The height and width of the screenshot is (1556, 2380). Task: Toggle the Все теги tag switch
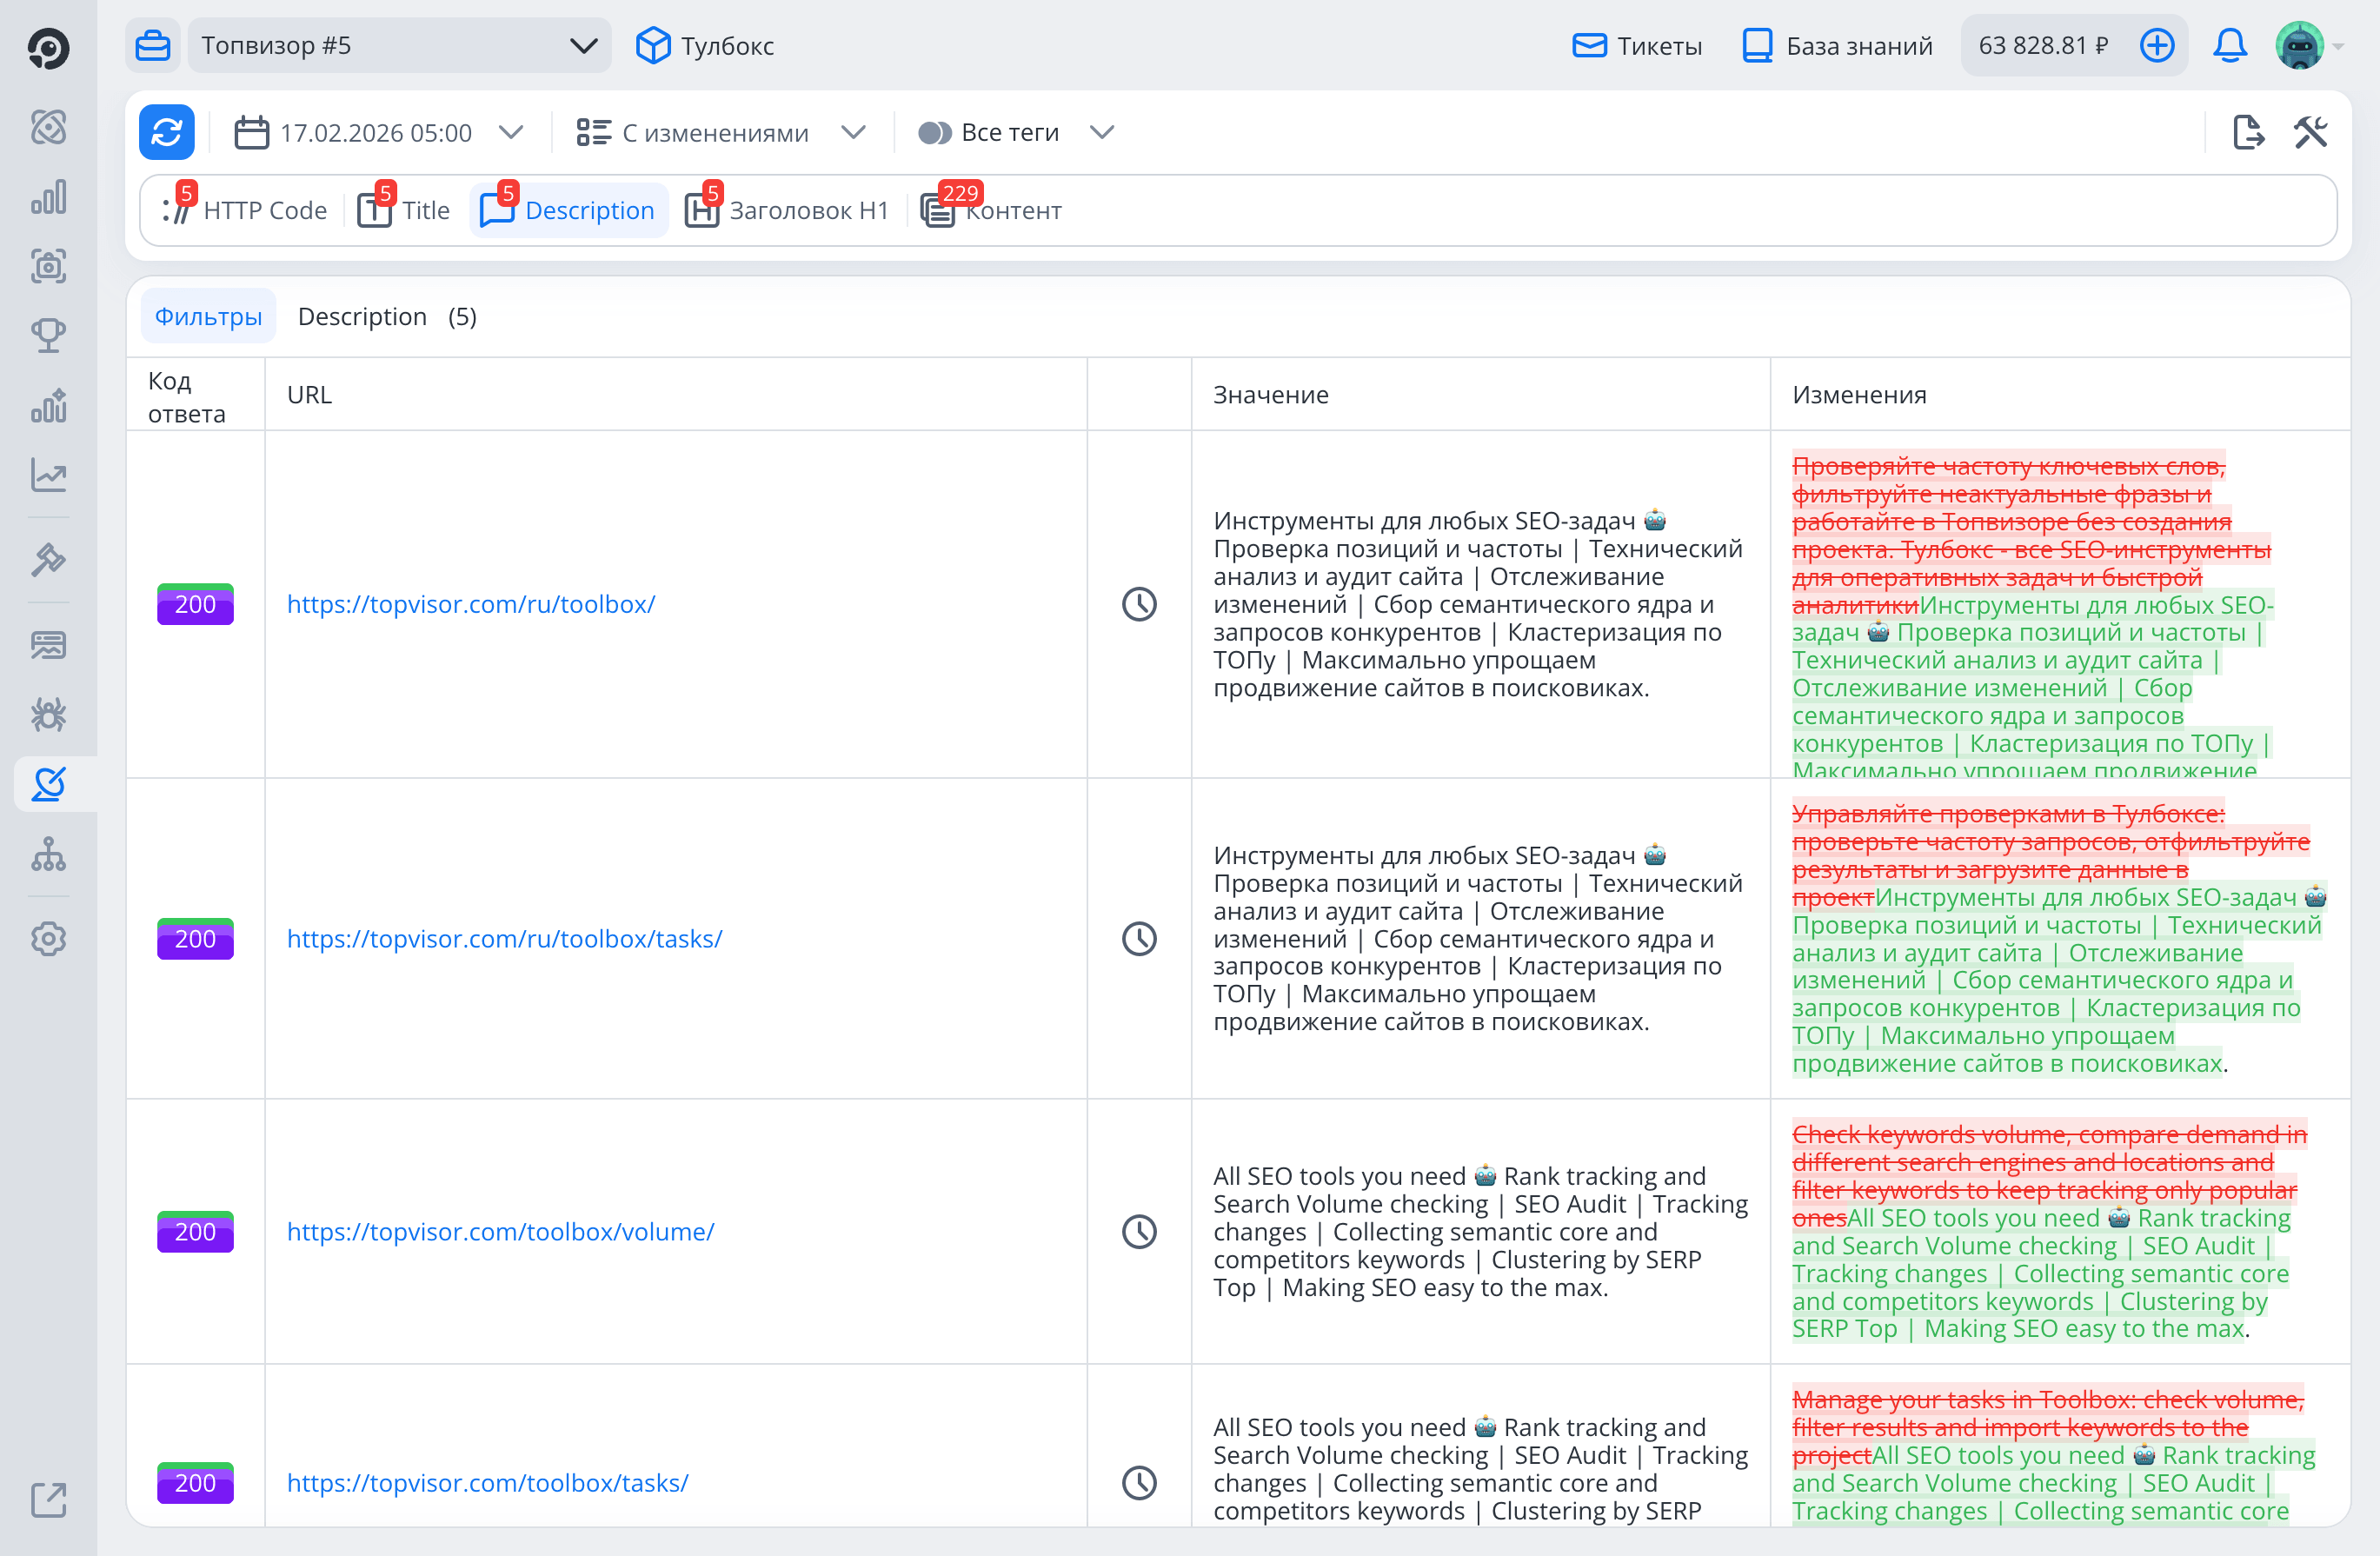point(935,133)
